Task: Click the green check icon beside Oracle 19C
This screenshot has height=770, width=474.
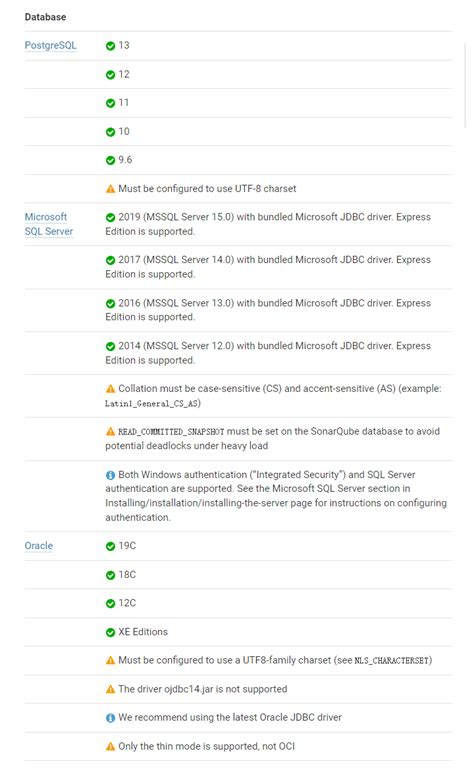Action: tap(111, 546)
